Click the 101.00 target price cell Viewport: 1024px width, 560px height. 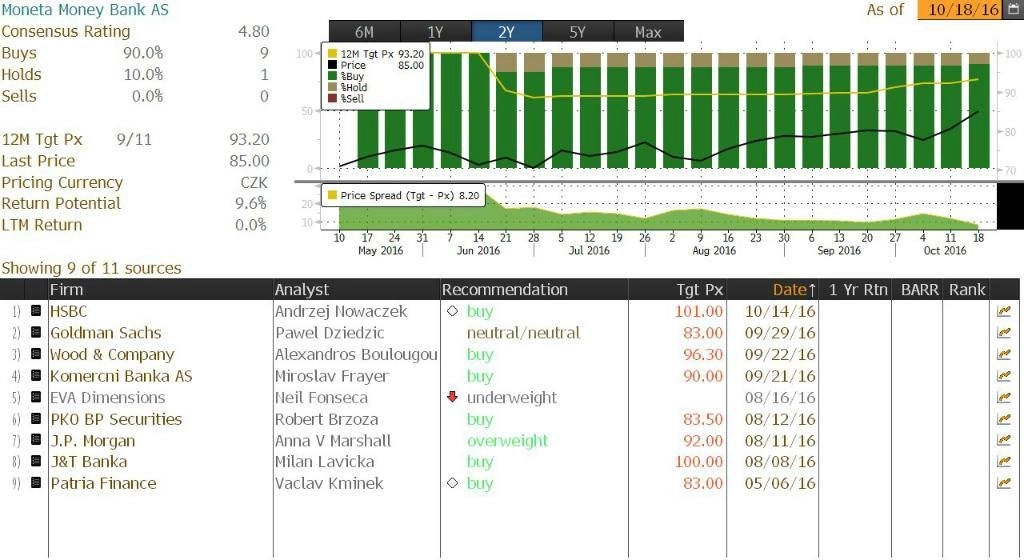pos(698,311)
